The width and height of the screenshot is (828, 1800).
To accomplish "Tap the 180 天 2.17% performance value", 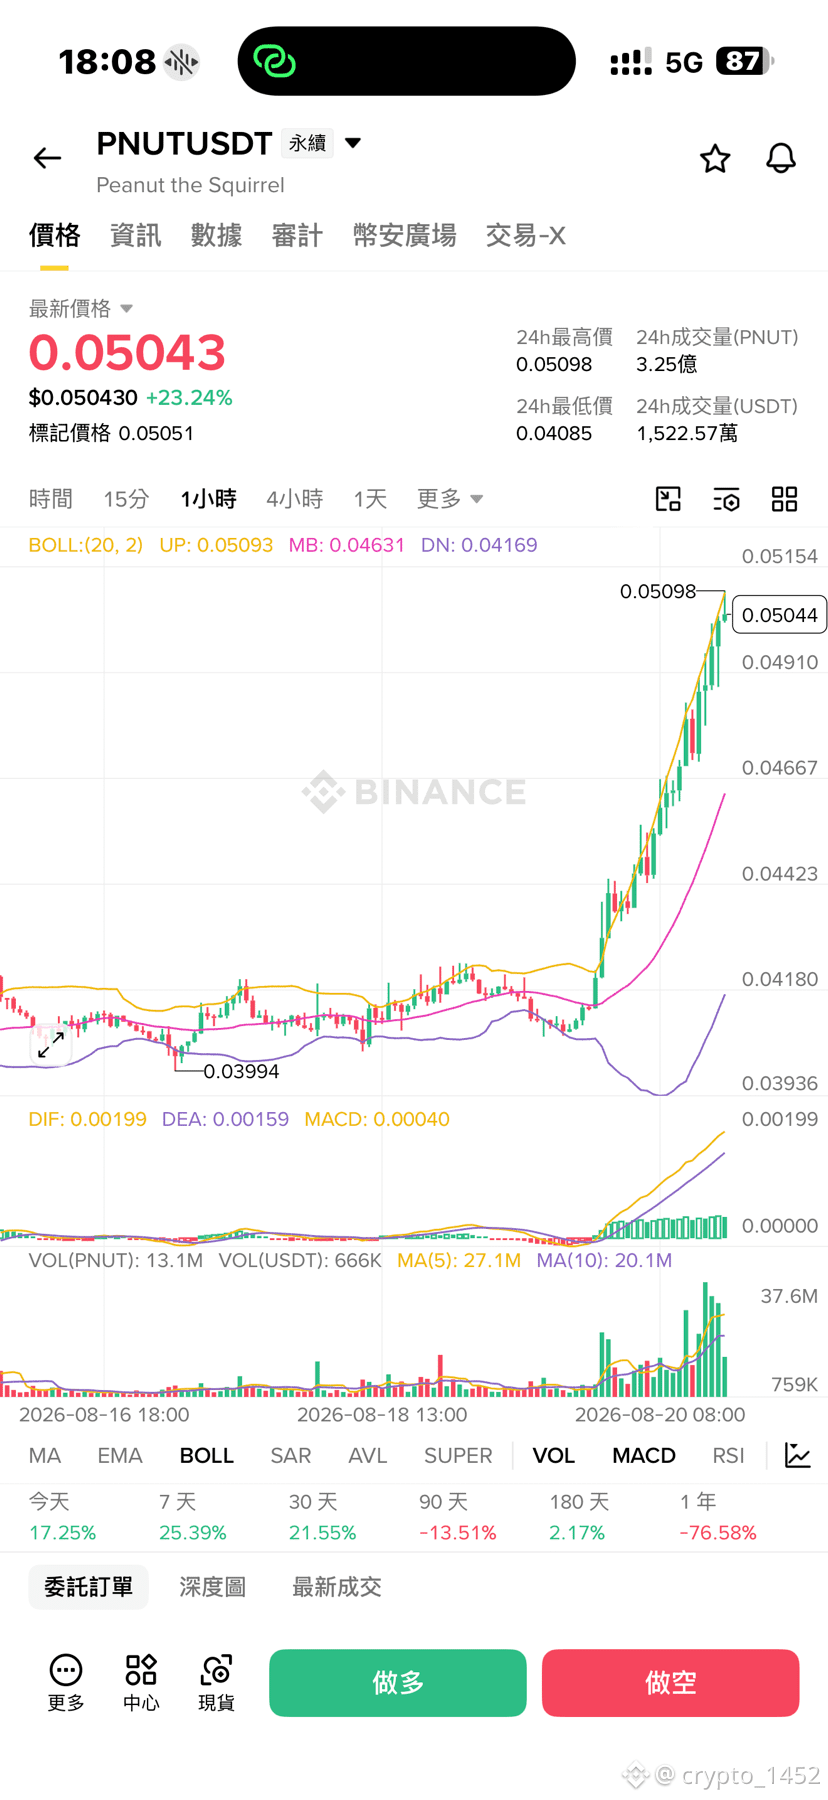I will click(577, 1518).
